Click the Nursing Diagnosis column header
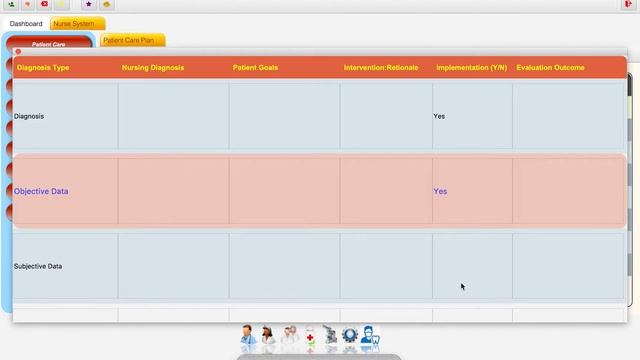This screenshot has height=360, width=640. click(153, 68)
